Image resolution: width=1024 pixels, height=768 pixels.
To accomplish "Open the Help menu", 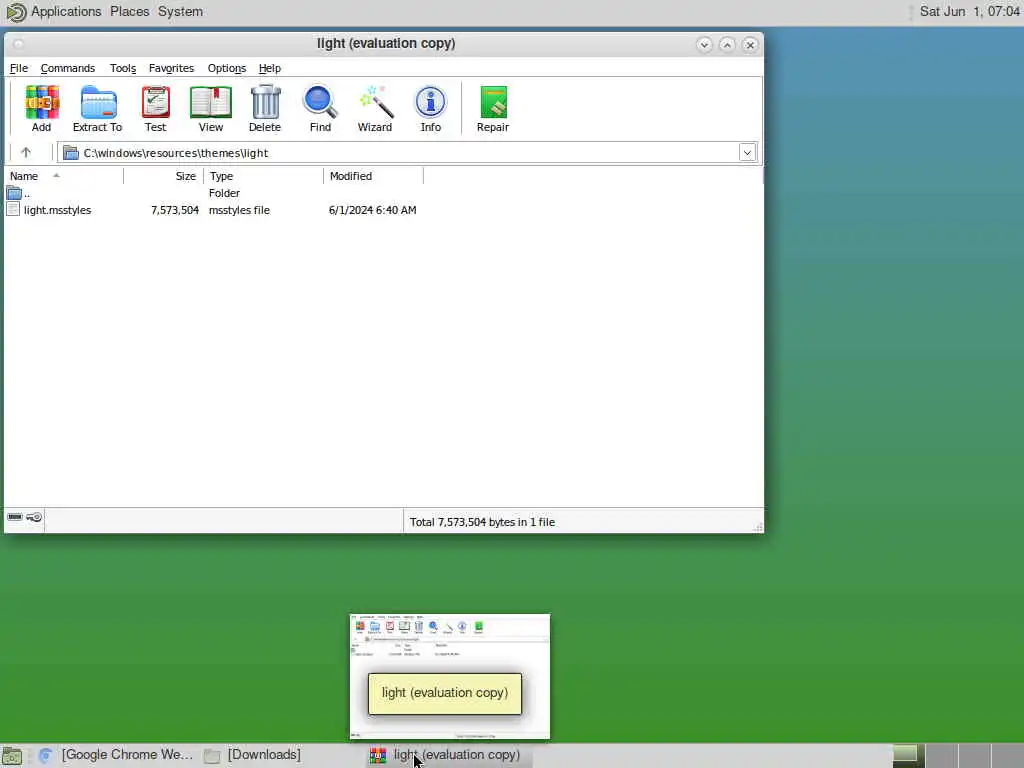I will (x=270, y=68).
